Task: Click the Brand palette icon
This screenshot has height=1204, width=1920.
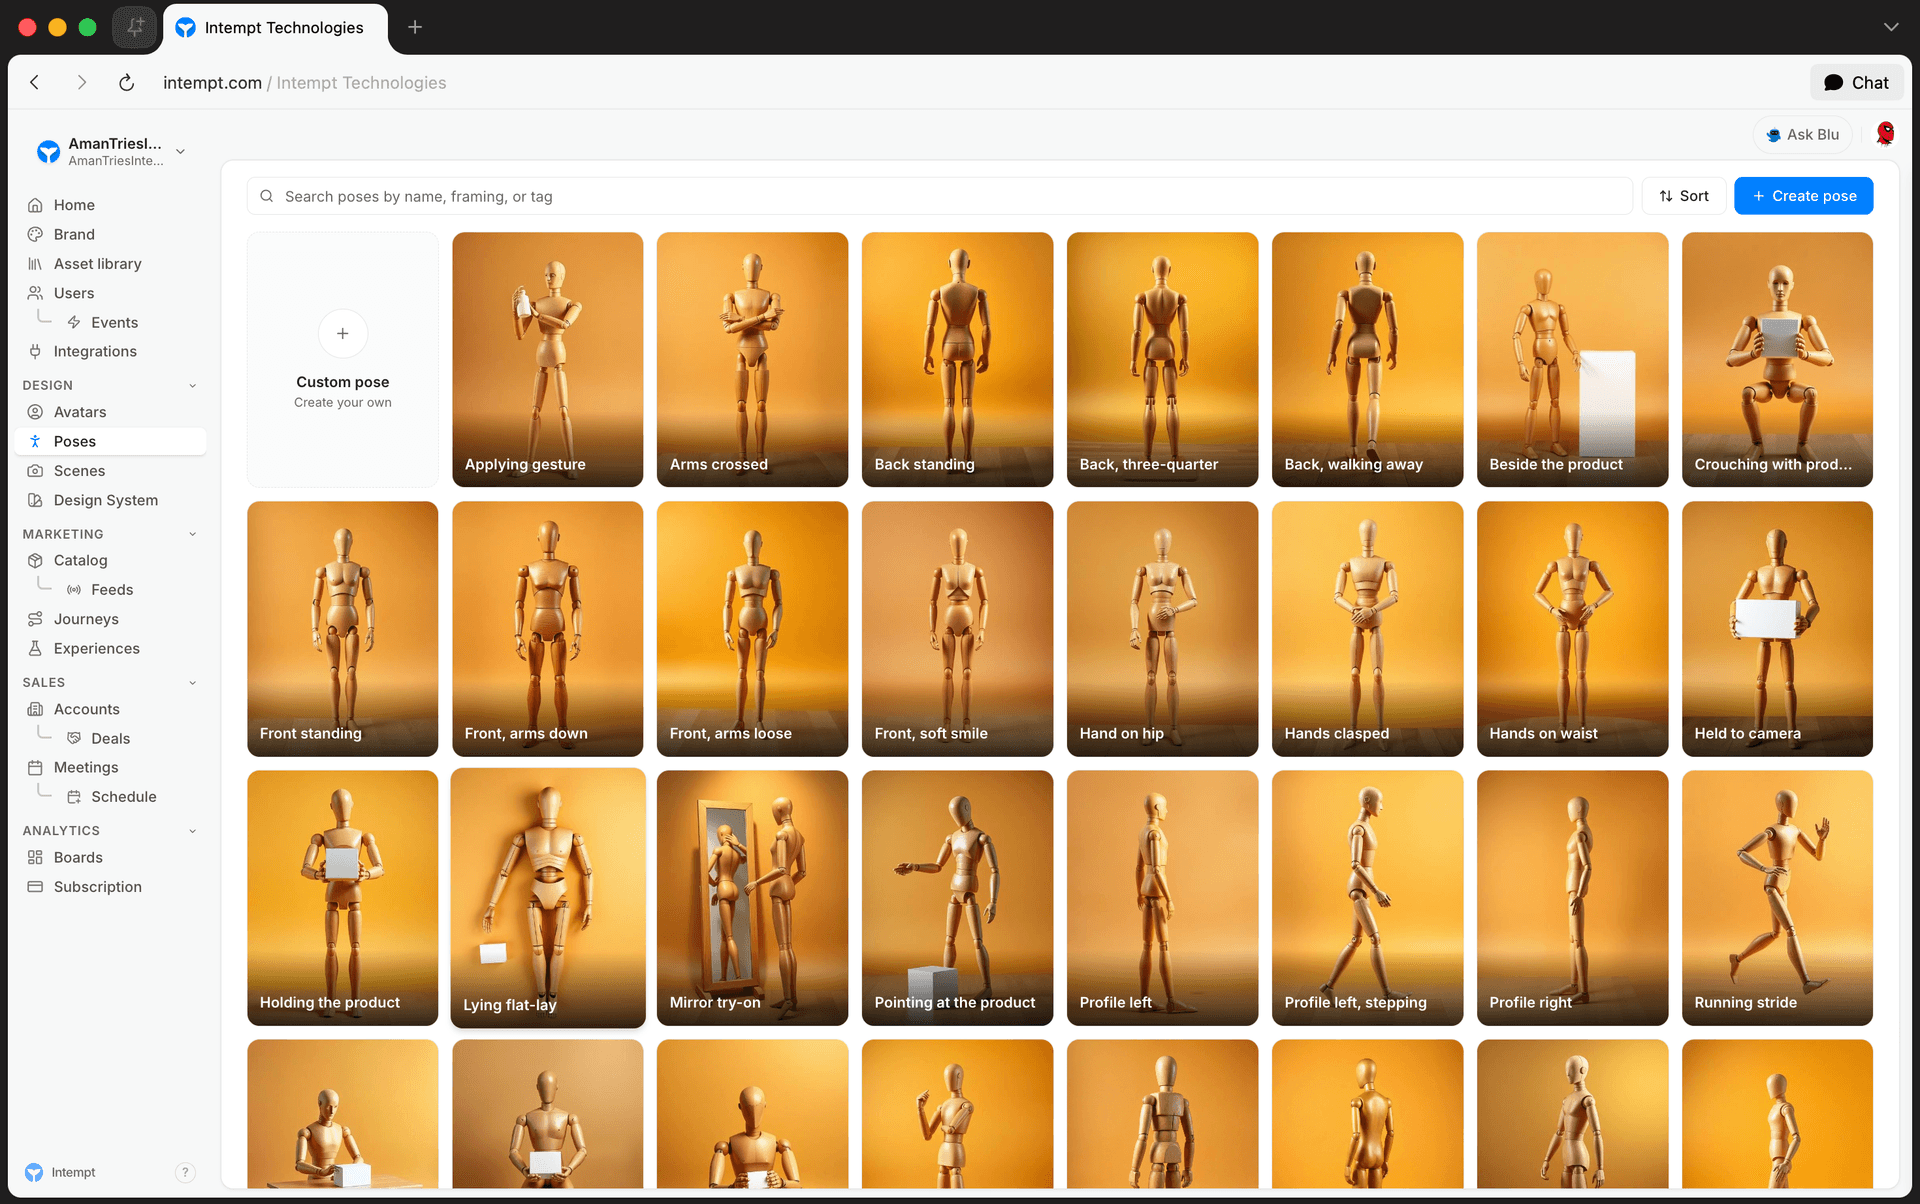Action: click(35, 234)
